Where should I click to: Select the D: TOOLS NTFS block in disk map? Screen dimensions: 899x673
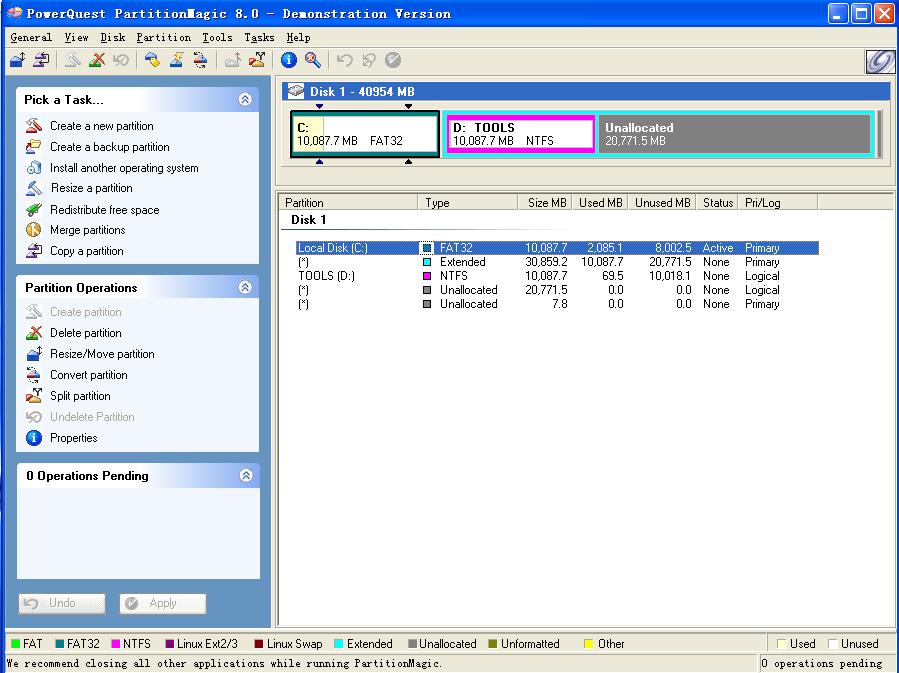tap(521, 134)
